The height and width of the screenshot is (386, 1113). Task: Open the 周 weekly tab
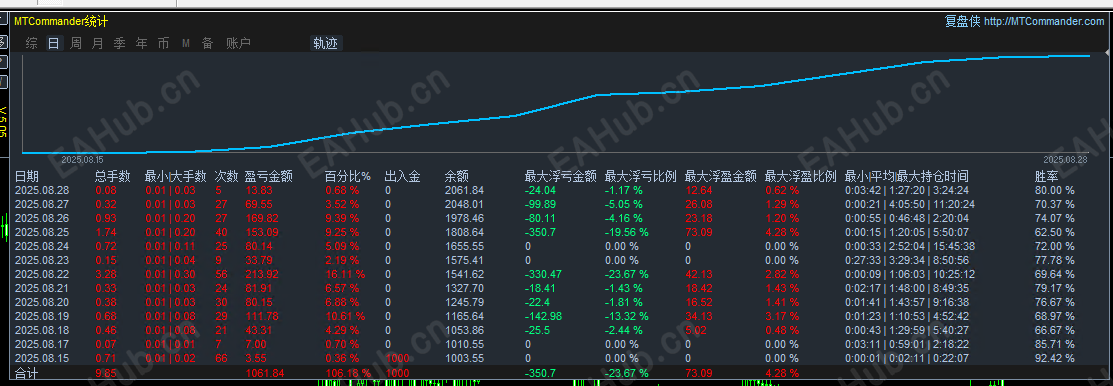click(x=75, y=43)
